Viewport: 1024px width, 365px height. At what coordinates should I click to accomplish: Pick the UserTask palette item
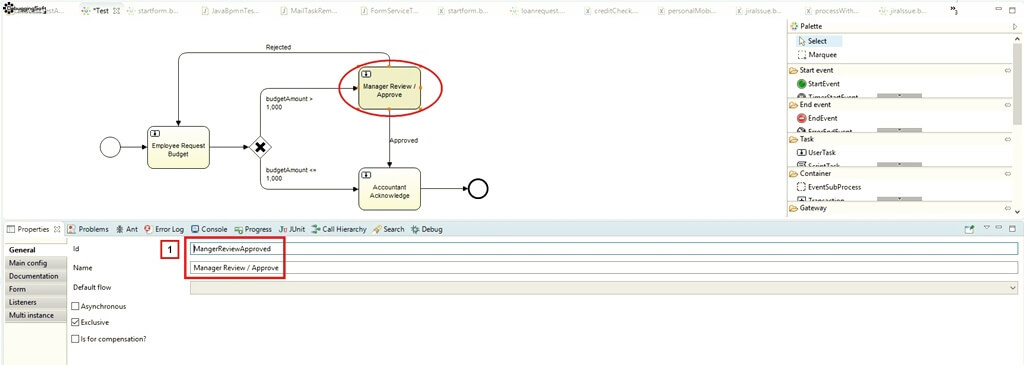[x=816, y=152]
